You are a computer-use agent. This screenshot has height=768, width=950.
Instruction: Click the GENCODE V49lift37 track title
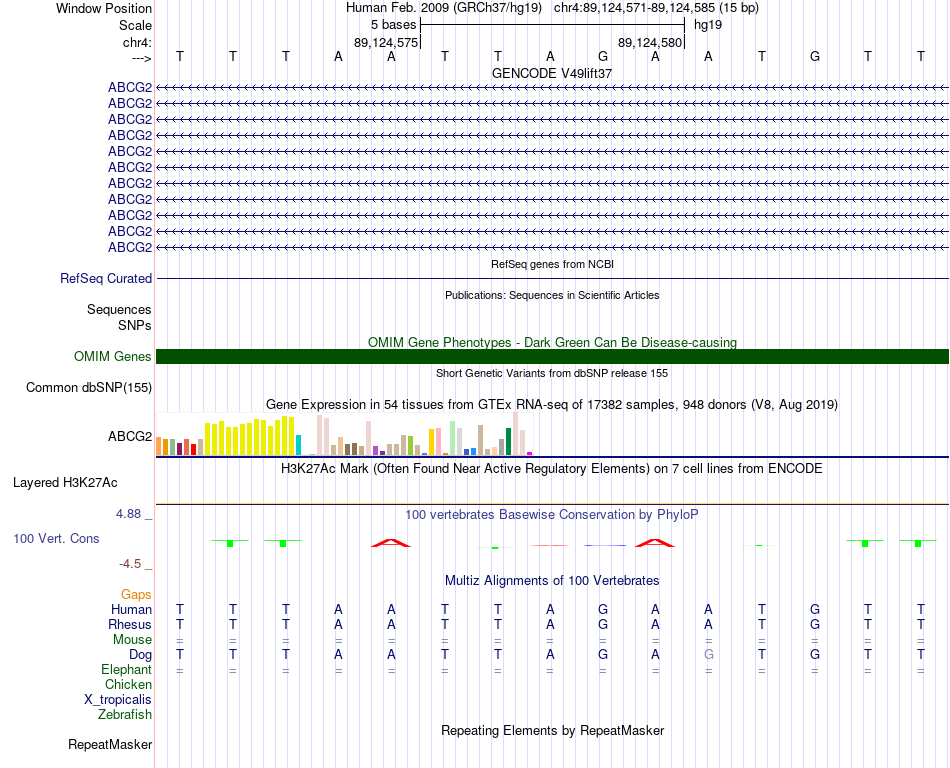tap(552, 73)
